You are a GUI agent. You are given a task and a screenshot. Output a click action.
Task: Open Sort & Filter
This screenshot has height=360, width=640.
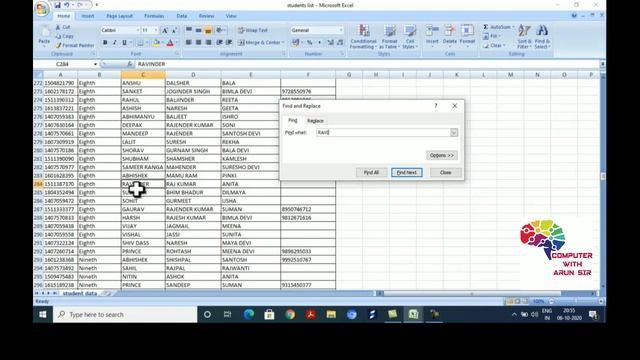524,37
